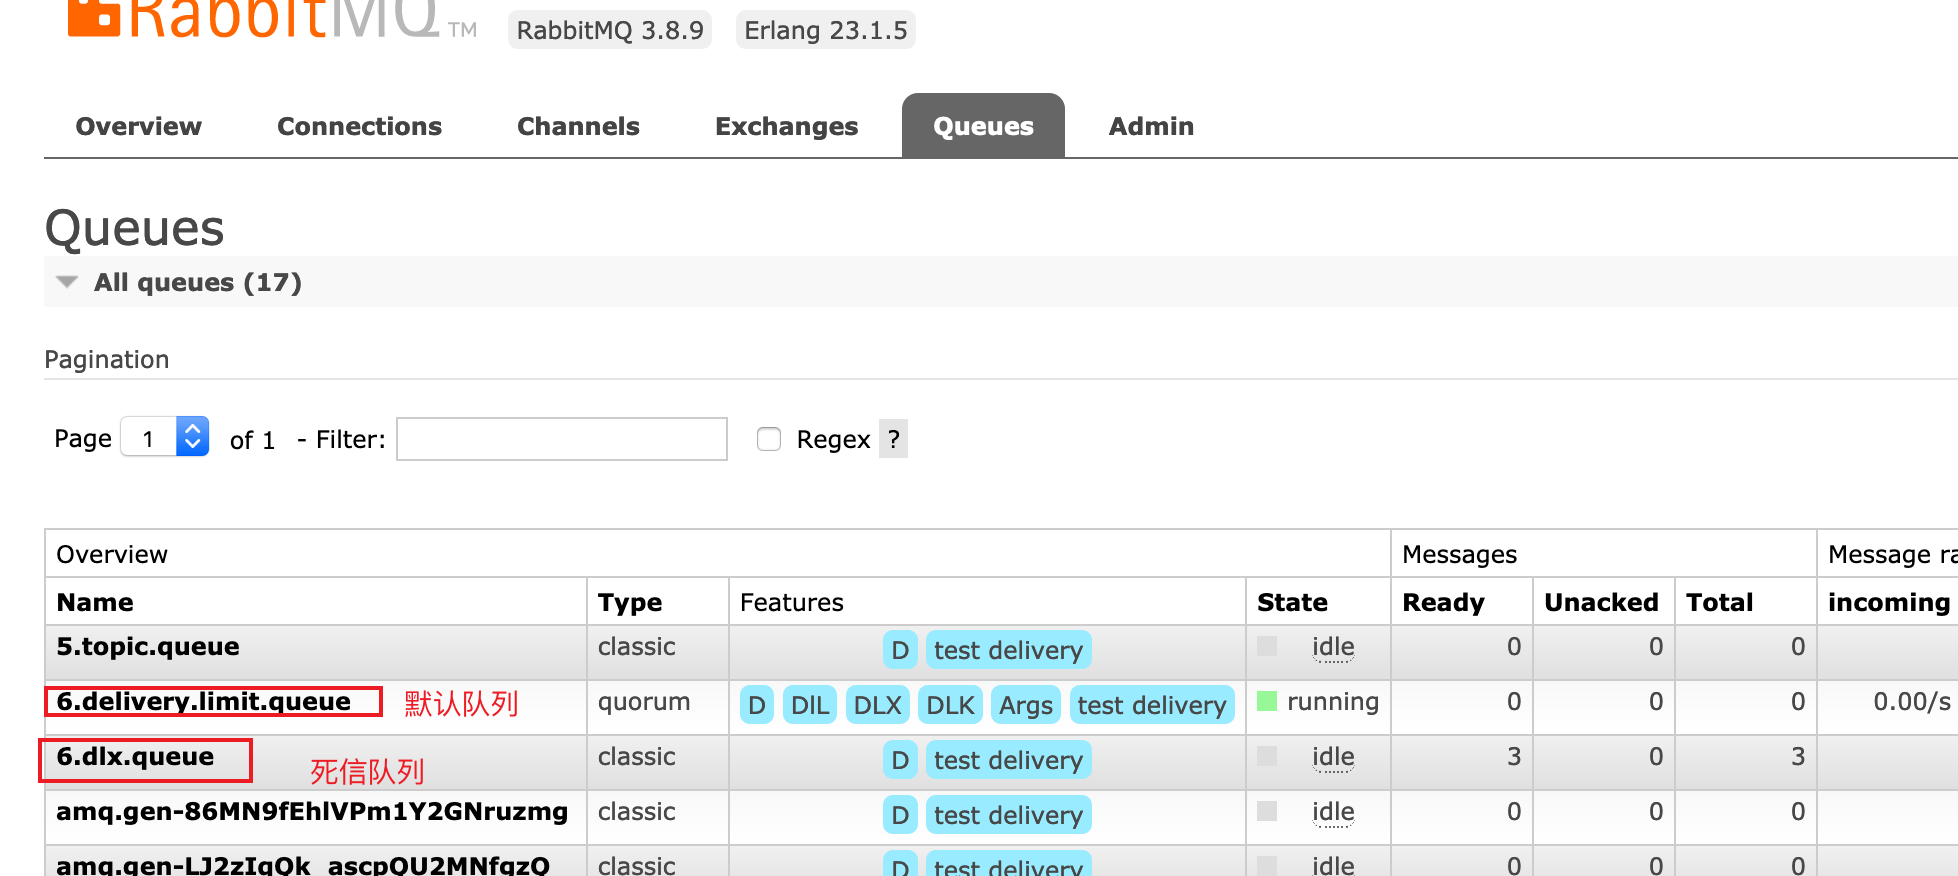Click the RabbitMQ logo icon

click(x=93, y=17)
